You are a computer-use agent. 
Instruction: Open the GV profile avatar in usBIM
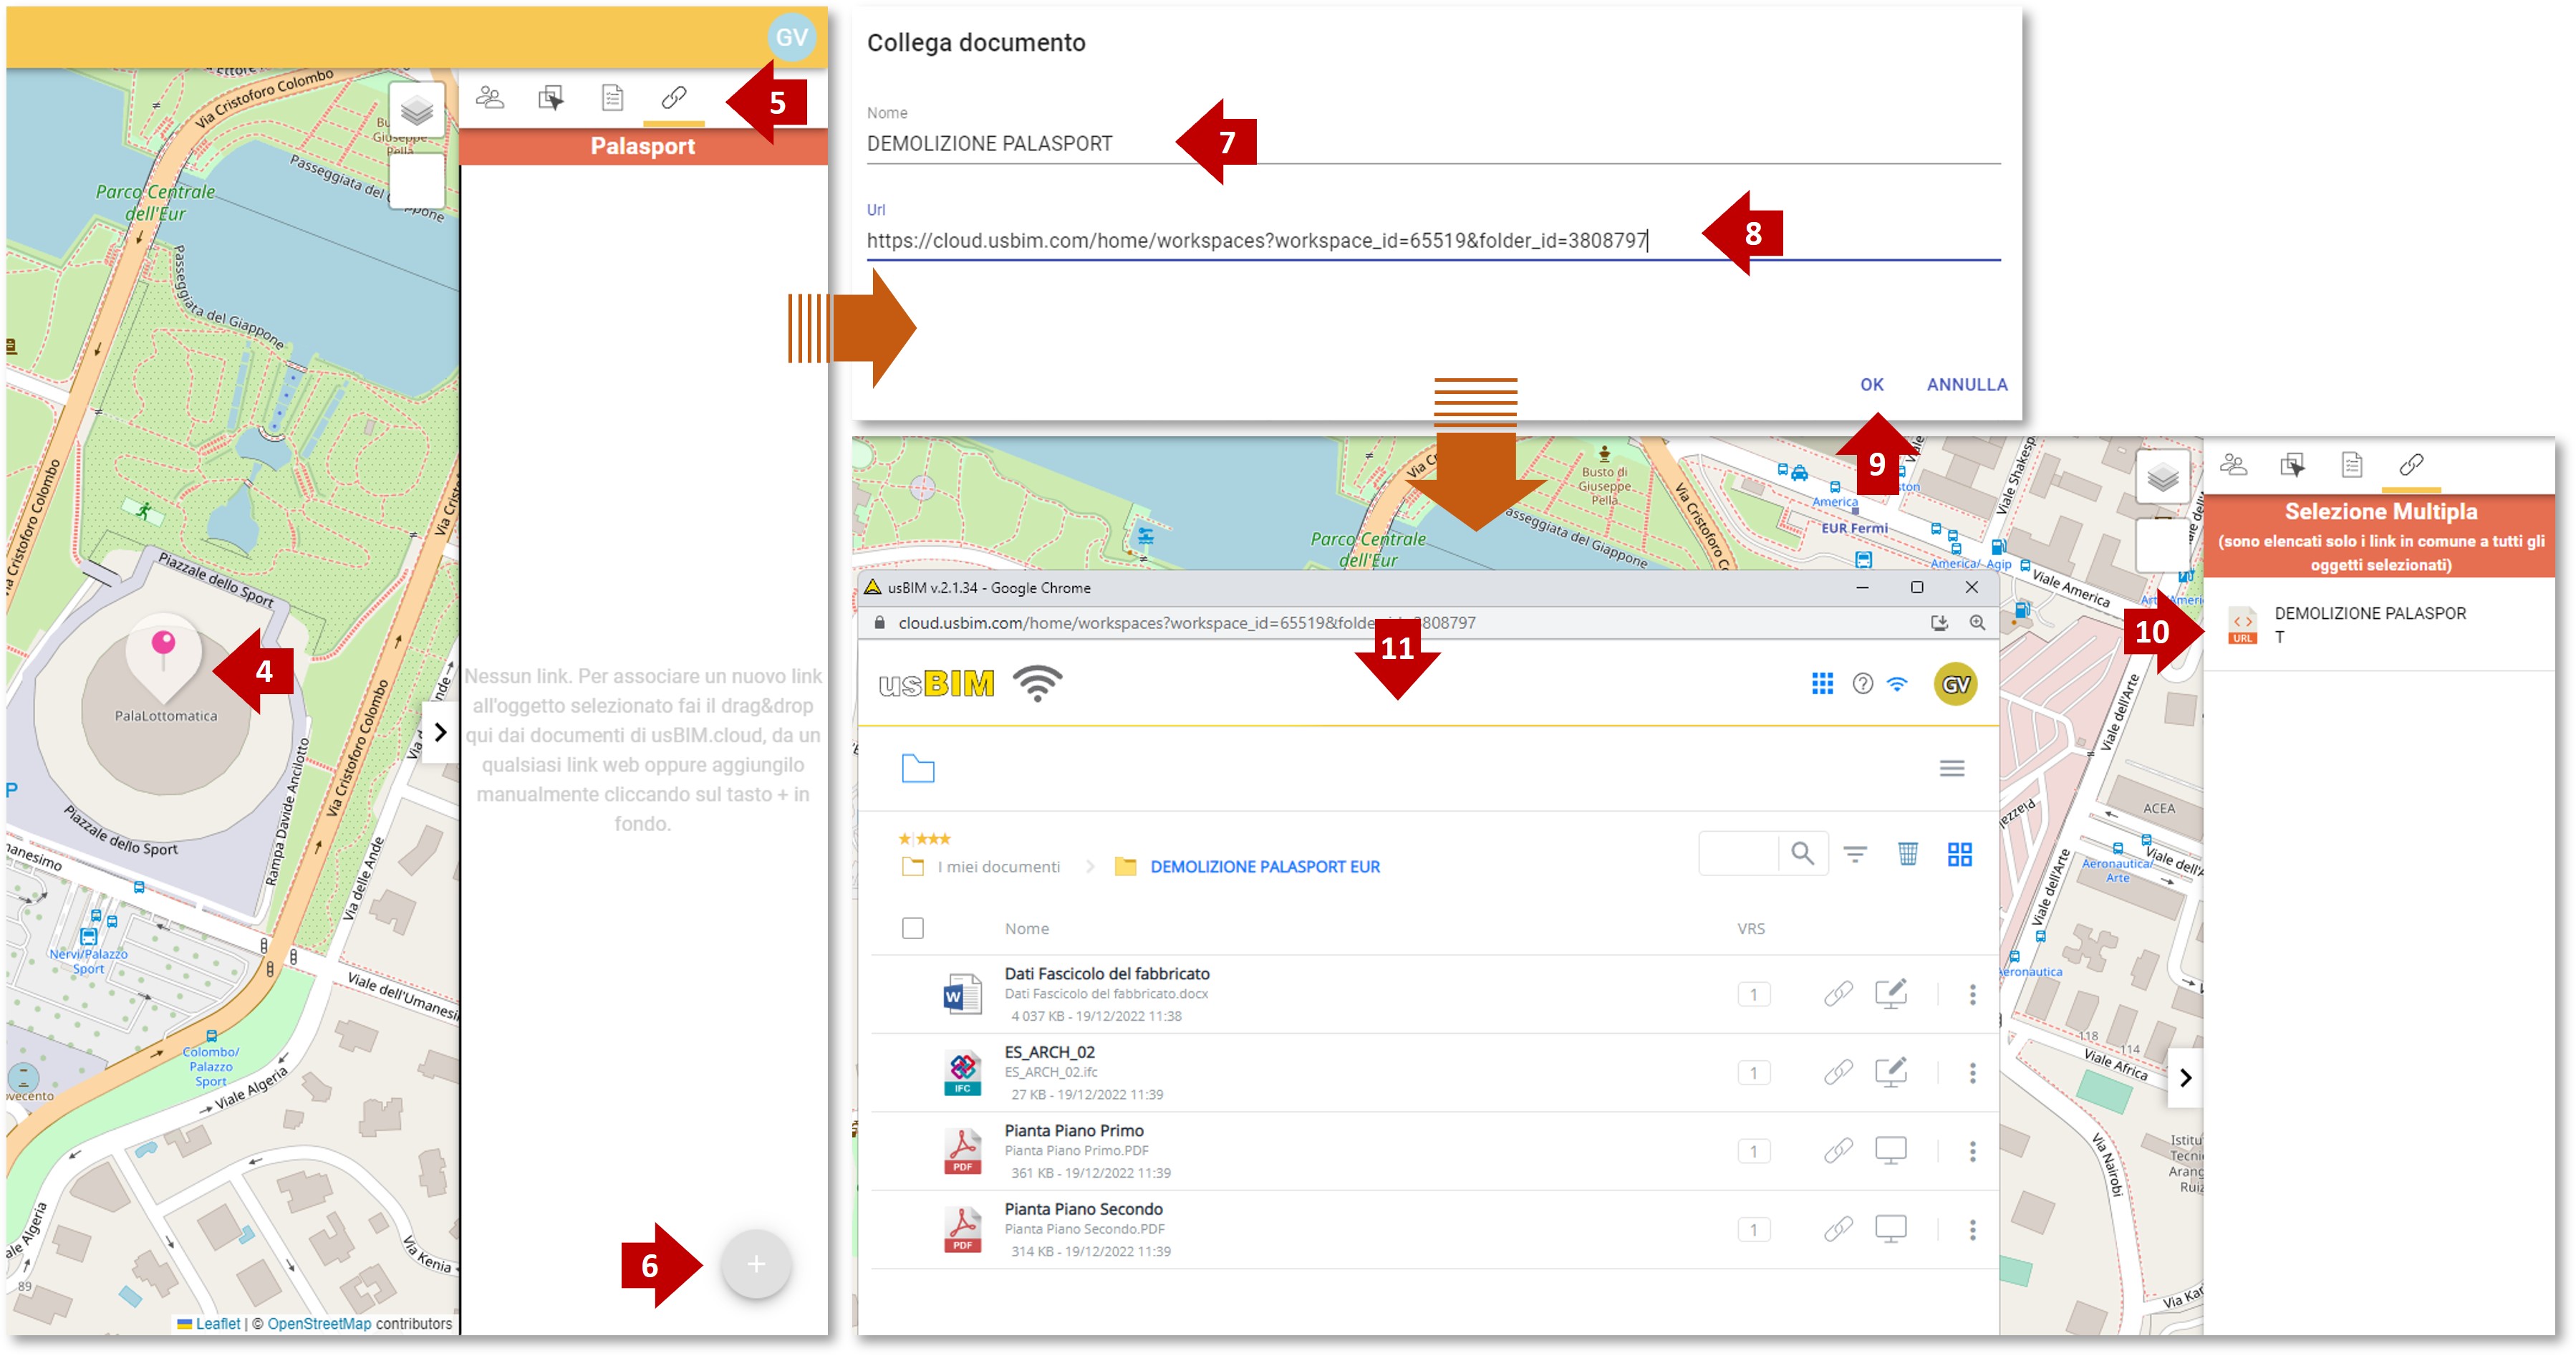click(1955, 684)
